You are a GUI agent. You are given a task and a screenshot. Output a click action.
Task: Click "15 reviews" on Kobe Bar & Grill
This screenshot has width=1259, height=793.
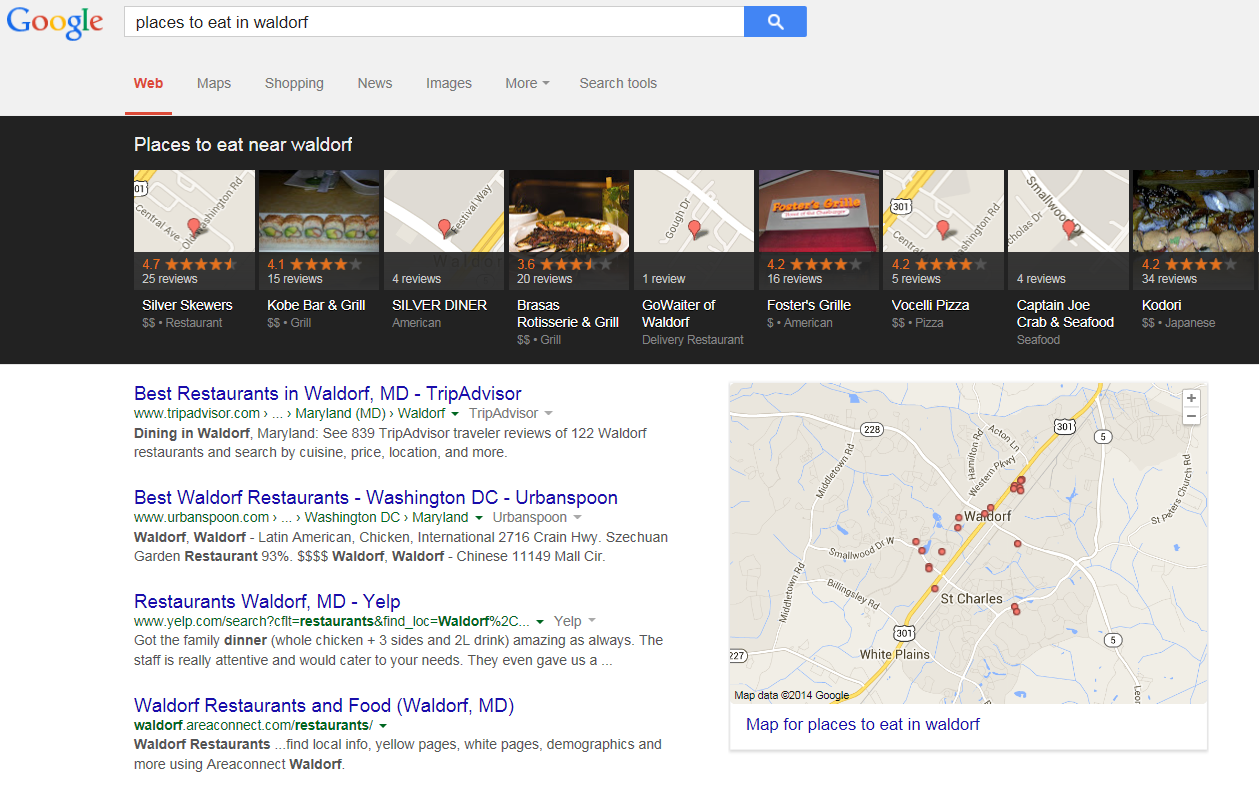295,279
